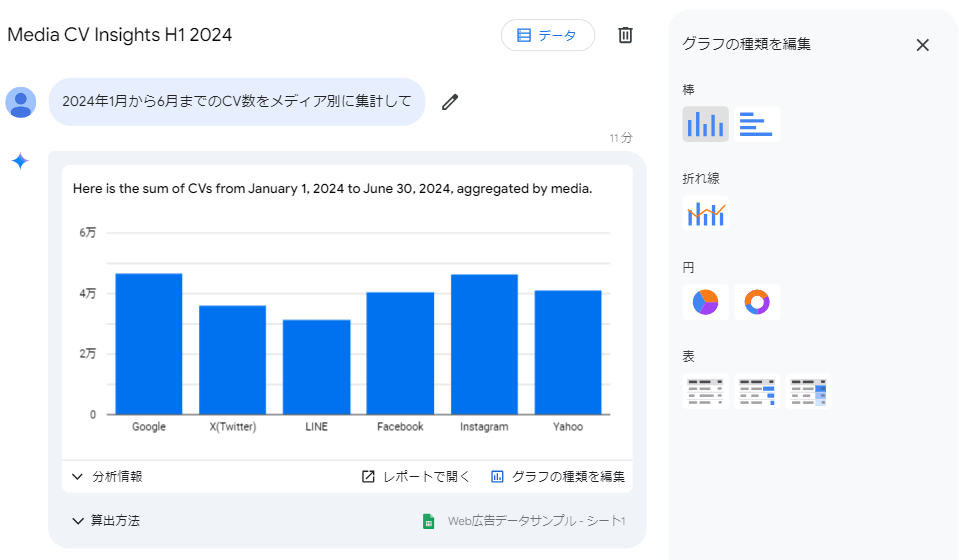Viewport: 959px width, 560px height.
Task: Select the vertical bar chart type
Action: 705,124
